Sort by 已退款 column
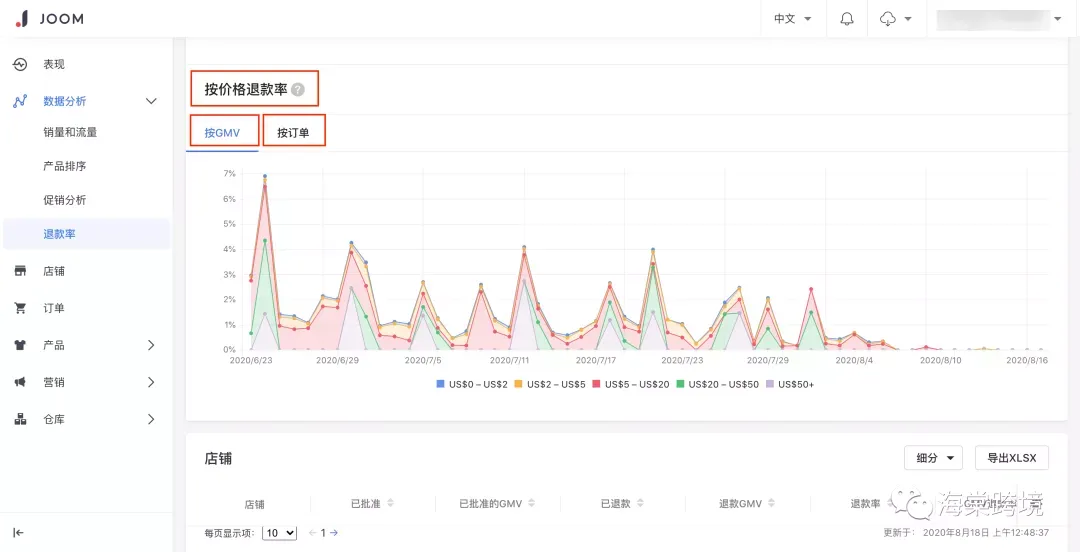 click(x=641, y=504)
